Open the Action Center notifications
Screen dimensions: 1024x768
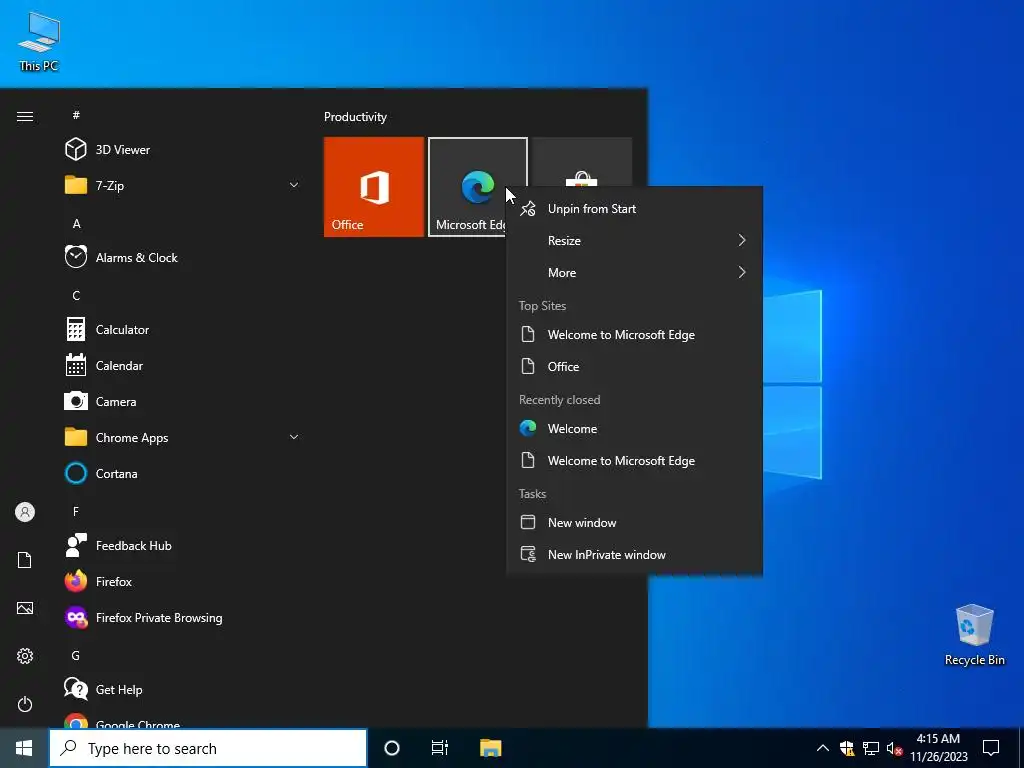tap(991, 748)
